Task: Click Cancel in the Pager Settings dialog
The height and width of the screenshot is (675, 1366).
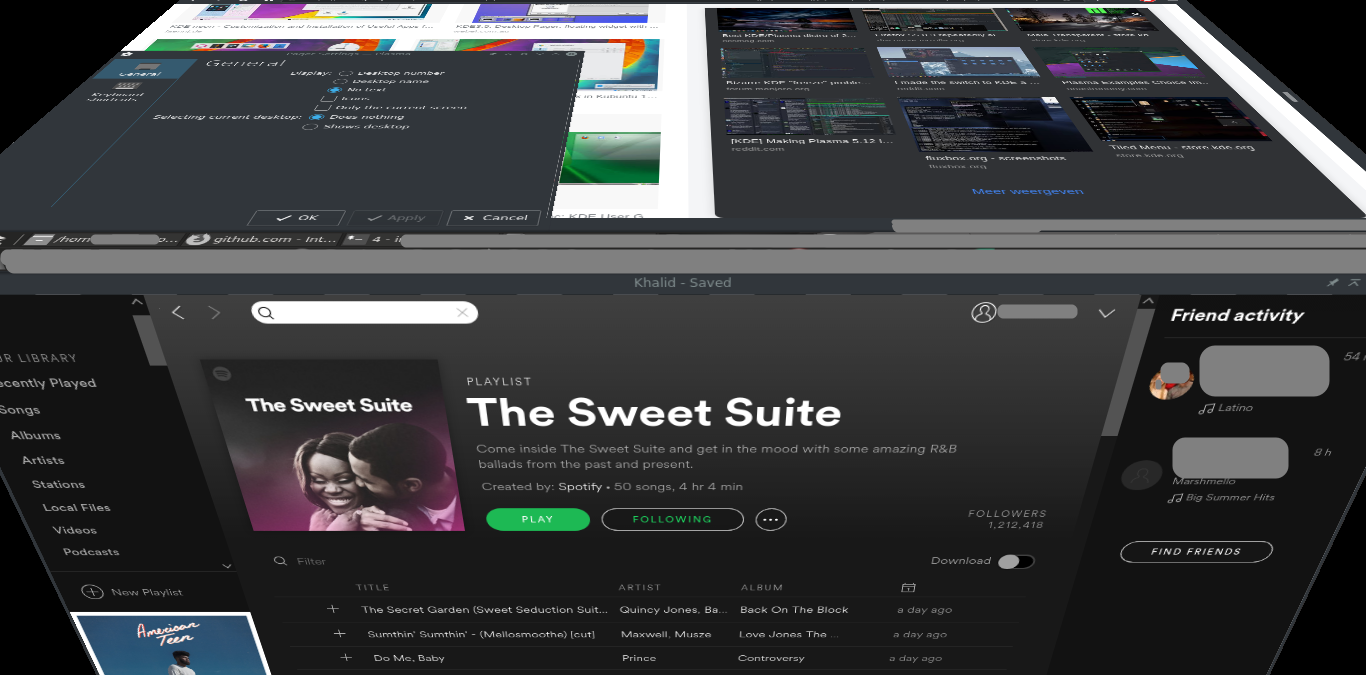Action: (494, 217)
